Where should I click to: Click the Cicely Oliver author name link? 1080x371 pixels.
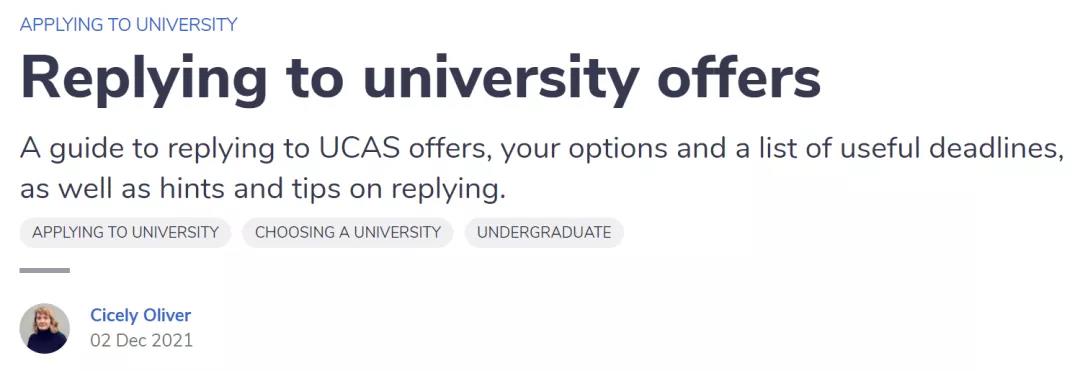pos(141,315)
